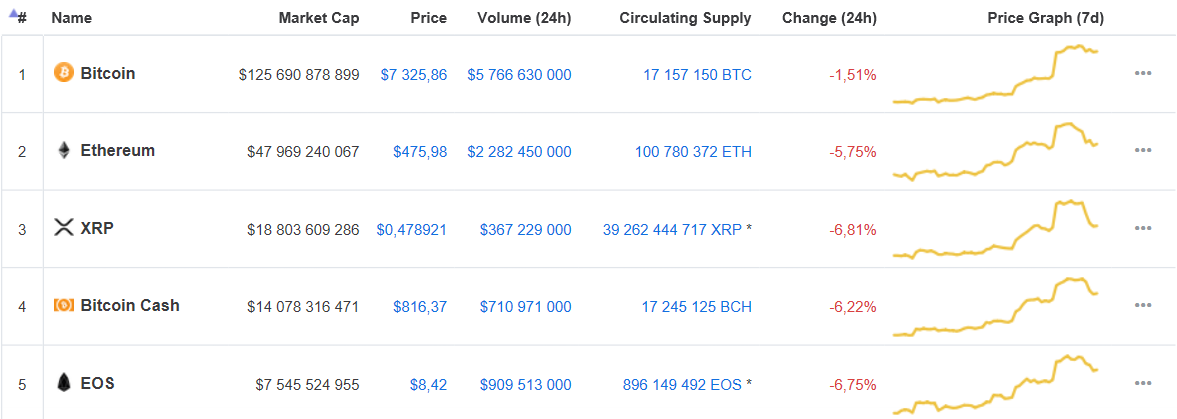Open the three-dot menu for Ethereum
1177x419 pixels.
(1142, 150)
